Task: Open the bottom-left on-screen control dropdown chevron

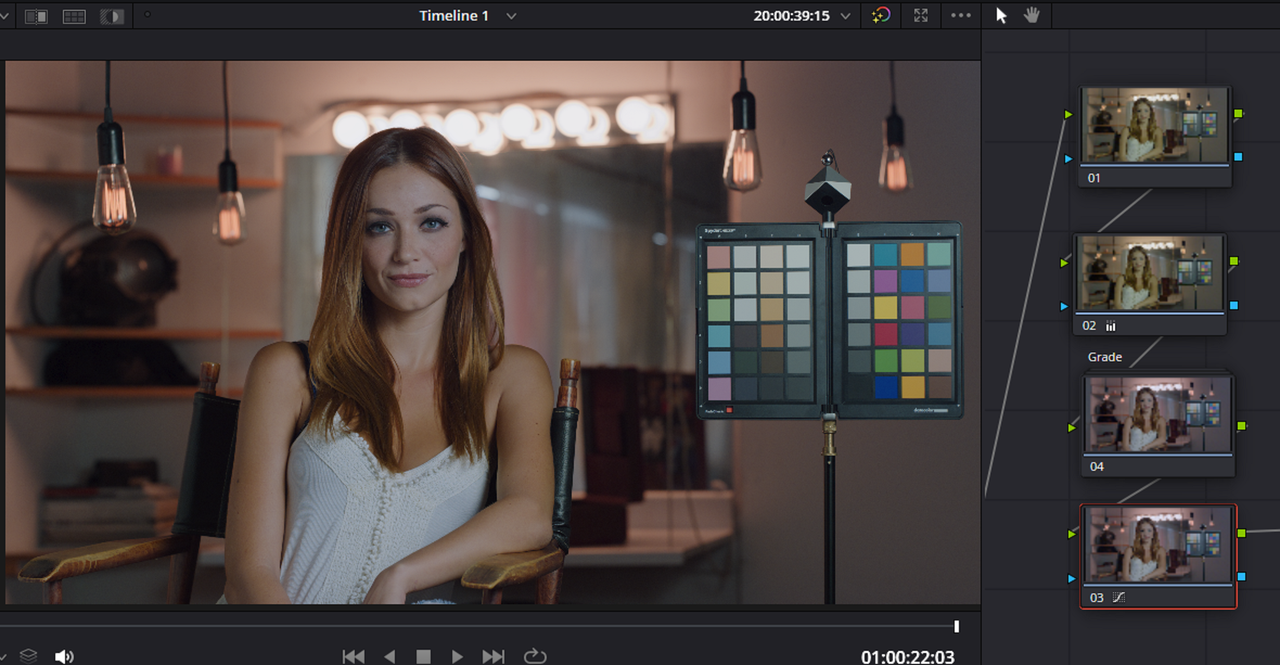Action: tap(3, 656)
